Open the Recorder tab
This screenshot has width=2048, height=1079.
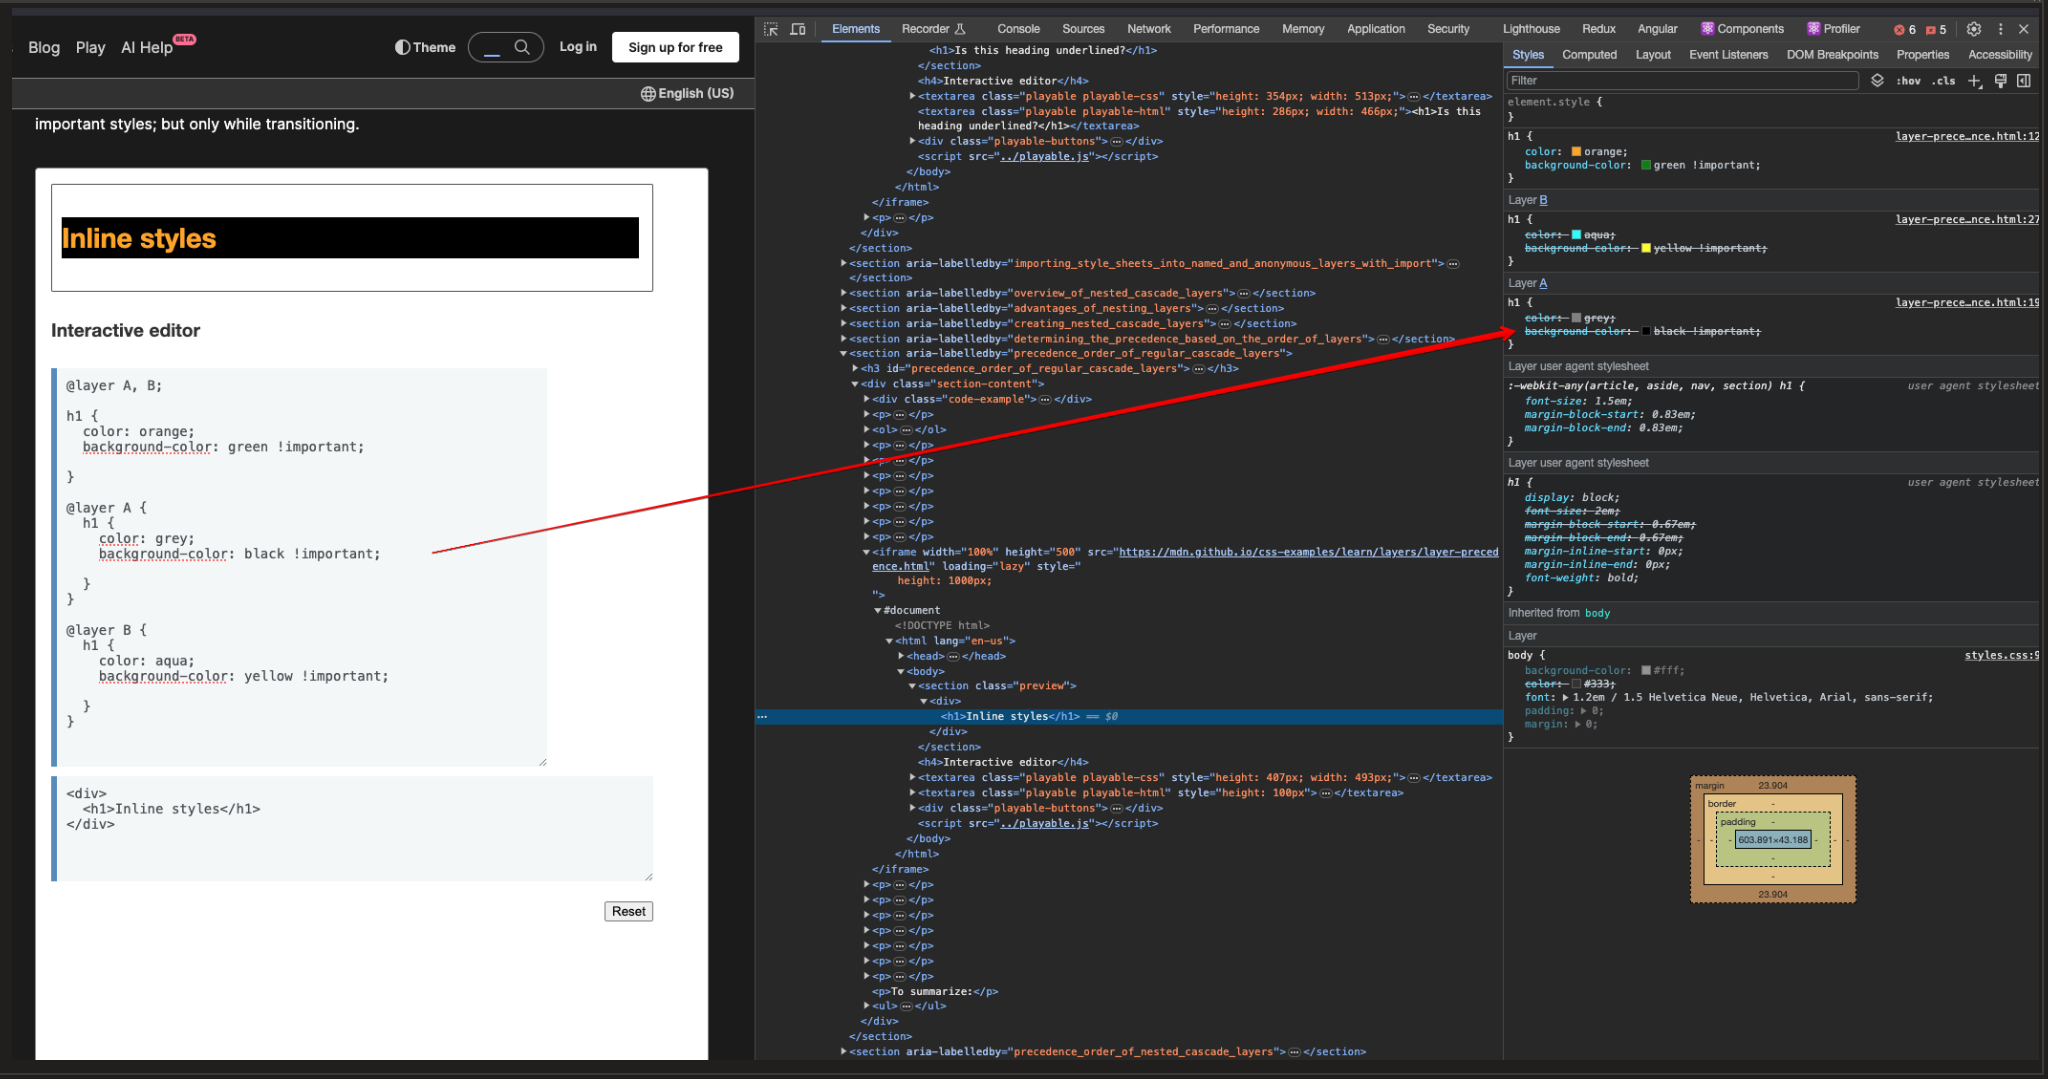click(x=934, y=29)
